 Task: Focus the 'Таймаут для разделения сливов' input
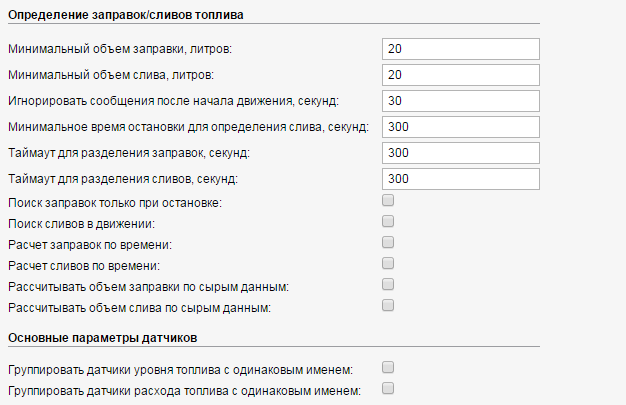460,179
